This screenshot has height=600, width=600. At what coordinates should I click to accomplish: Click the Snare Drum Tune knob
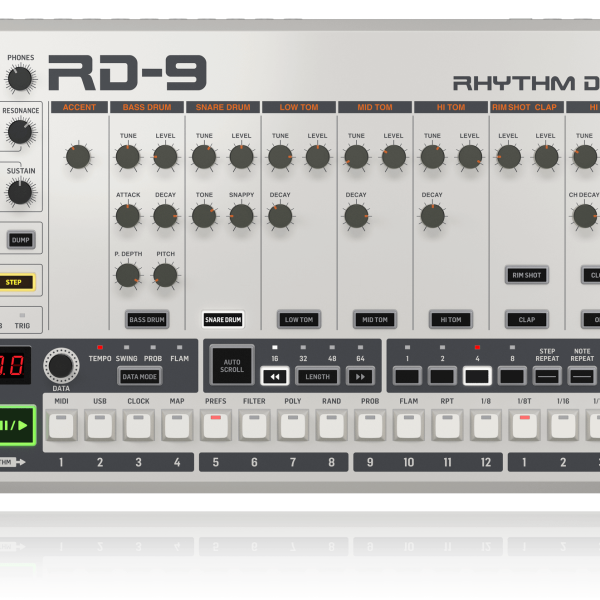point(204,157)
